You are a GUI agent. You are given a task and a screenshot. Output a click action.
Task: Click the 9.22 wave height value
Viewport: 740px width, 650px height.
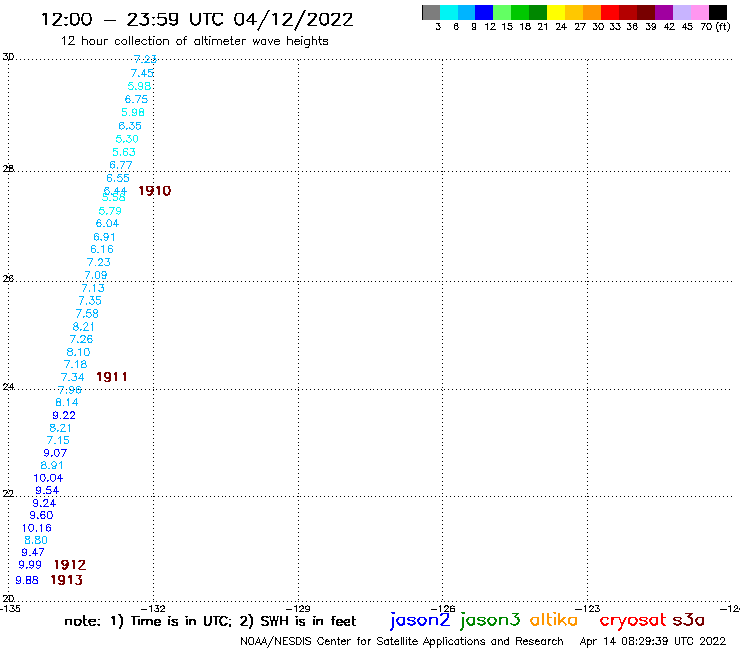click(64, 415)
